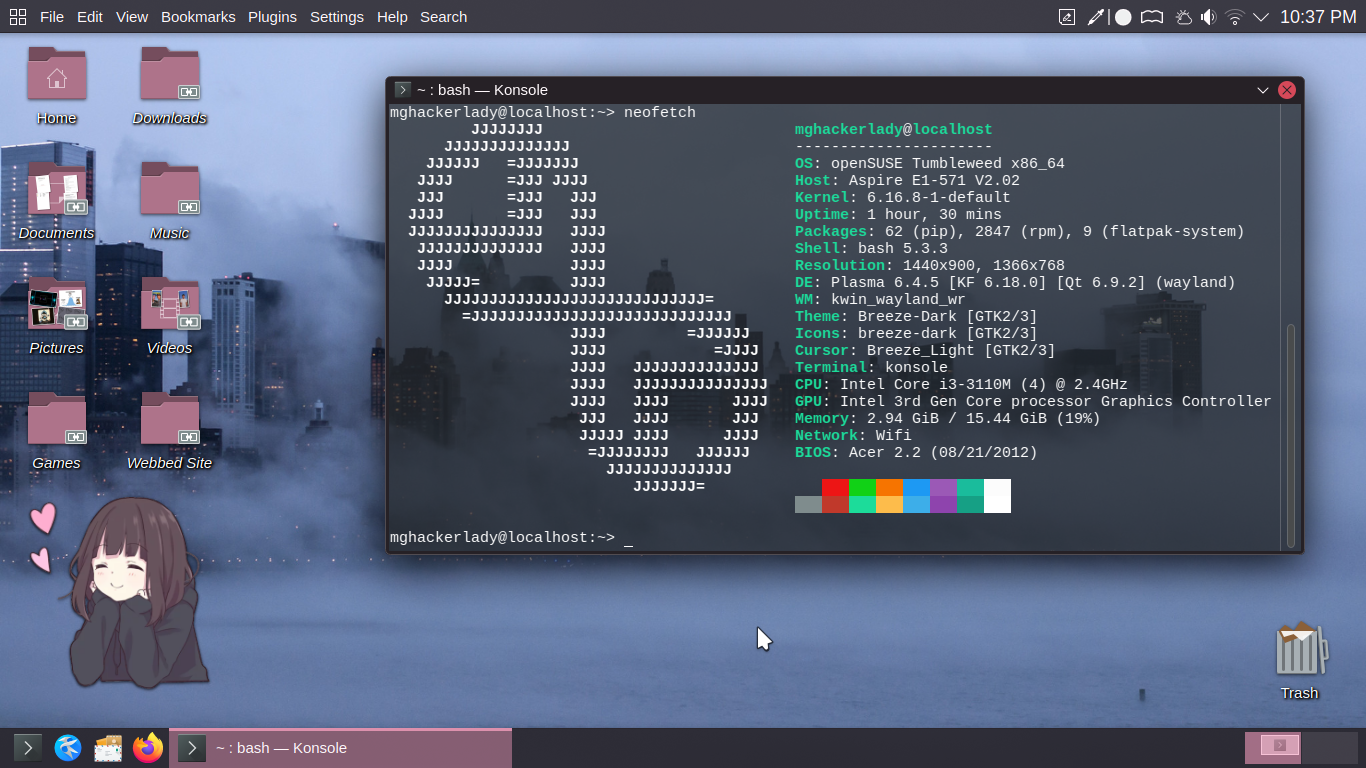Open the Wi-Fi network settings tray icon
Image resolution: width=1366 pixels, height=768 pixels.
click(x=1235, y=17)
